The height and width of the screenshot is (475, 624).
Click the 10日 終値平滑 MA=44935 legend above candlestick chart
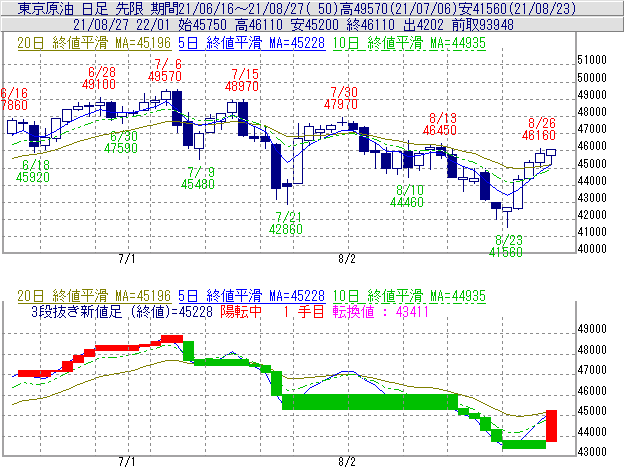(409, 43)
